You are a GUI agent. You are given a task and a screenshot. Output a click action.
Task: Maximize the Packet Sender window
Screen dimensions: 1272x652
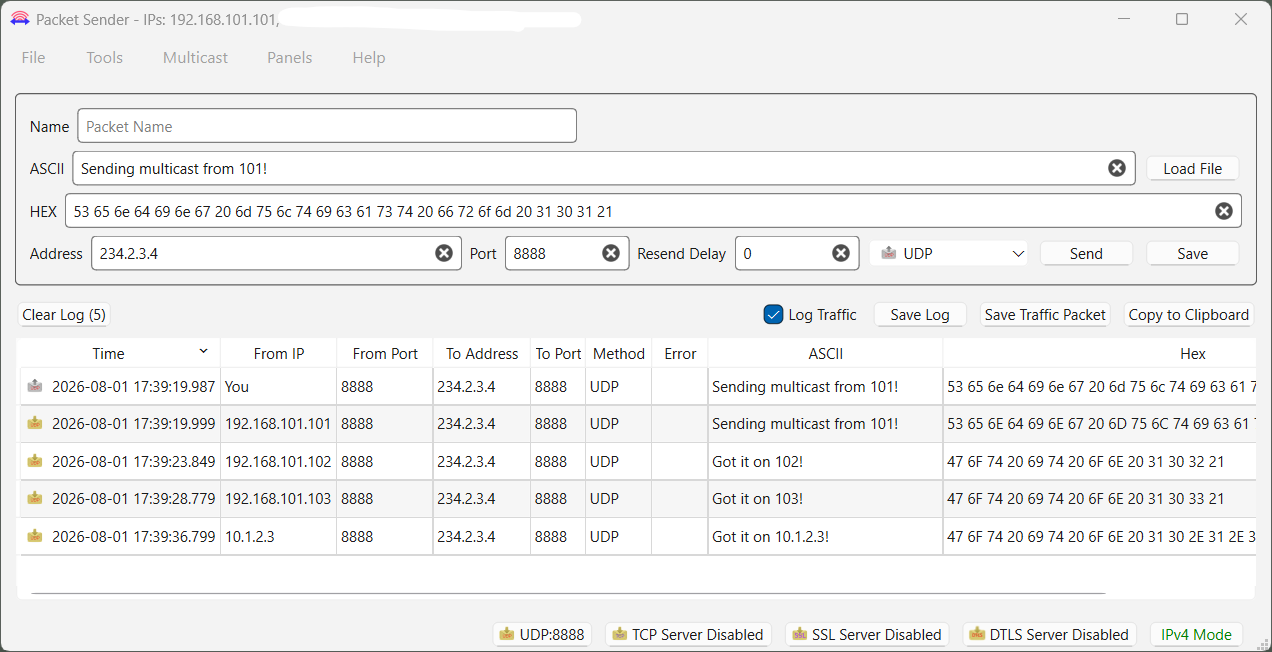coord(1182,19)
